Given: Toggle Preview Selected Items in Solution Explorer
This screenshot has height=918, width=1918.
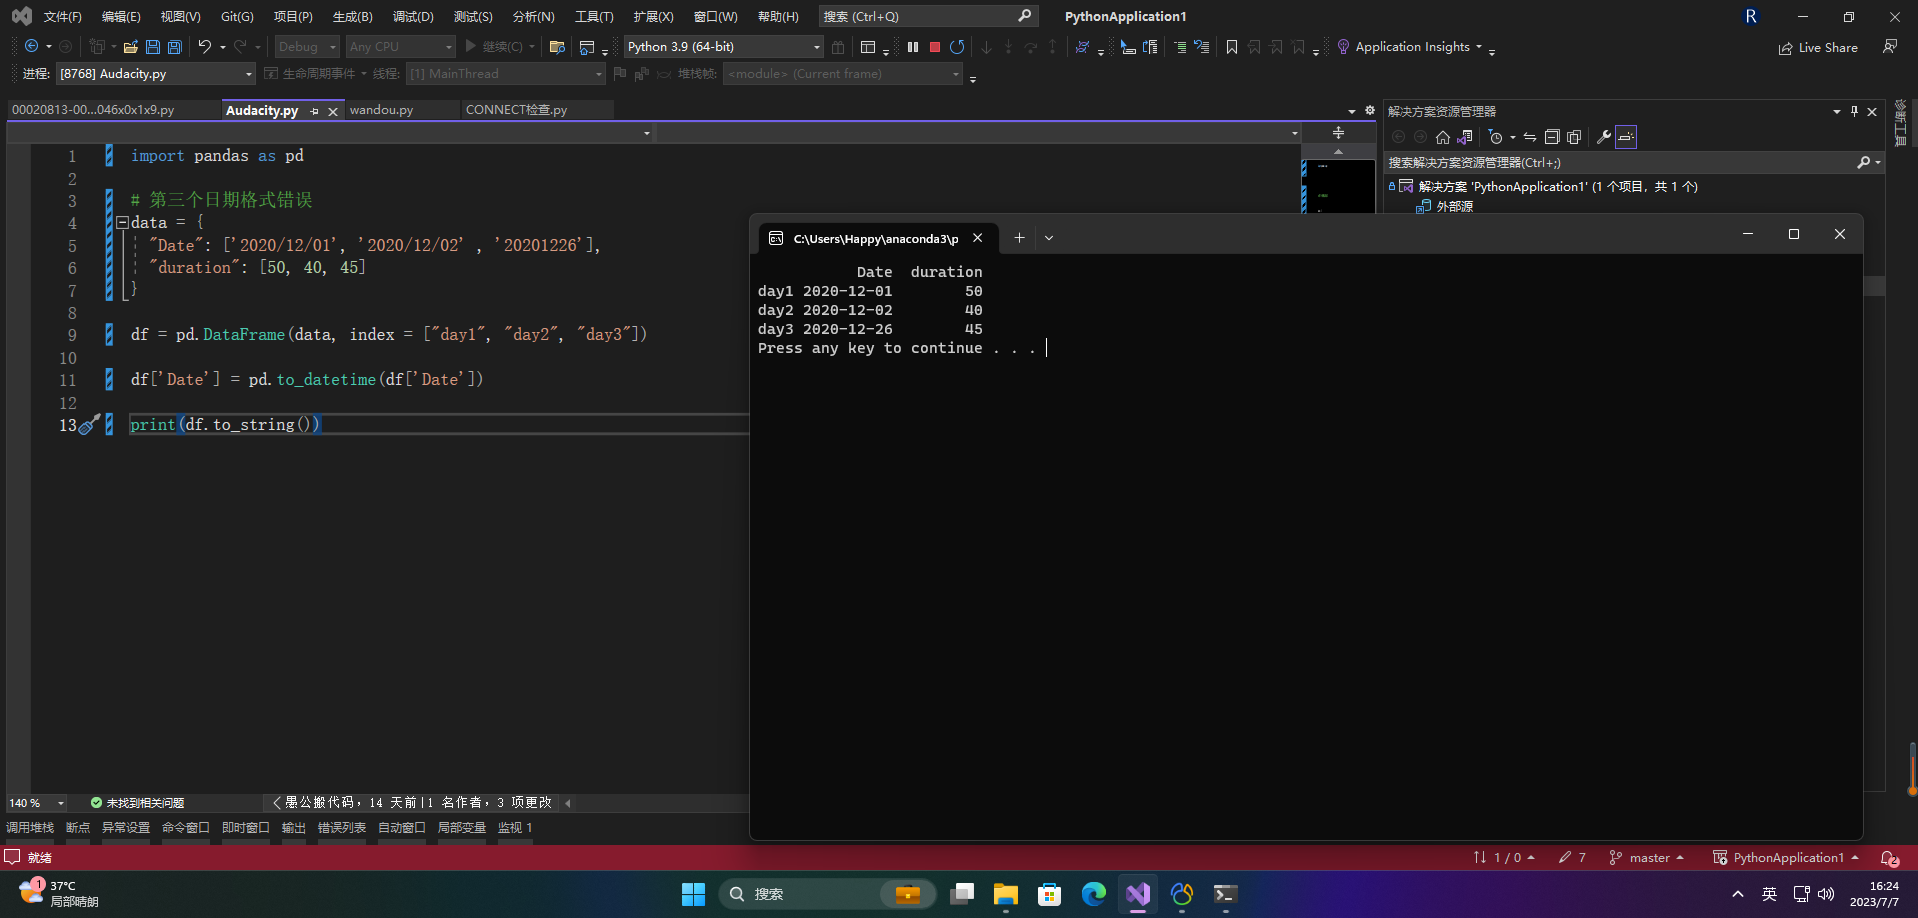Looking at the screenshot, I should 1626,137.
